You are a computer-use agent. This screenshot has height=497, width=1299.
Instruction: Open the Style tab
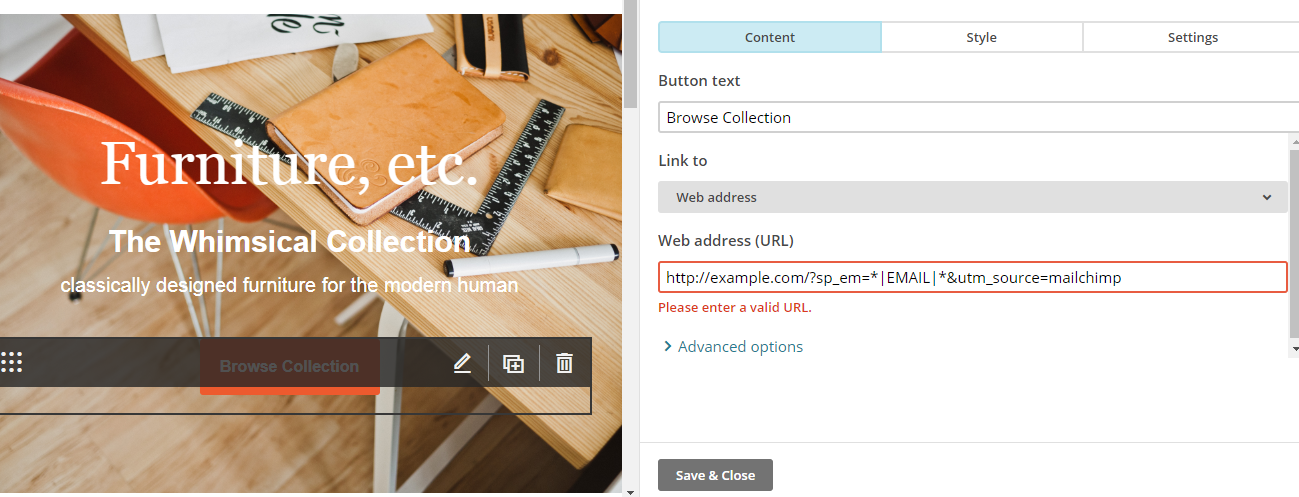coord(982,37)
